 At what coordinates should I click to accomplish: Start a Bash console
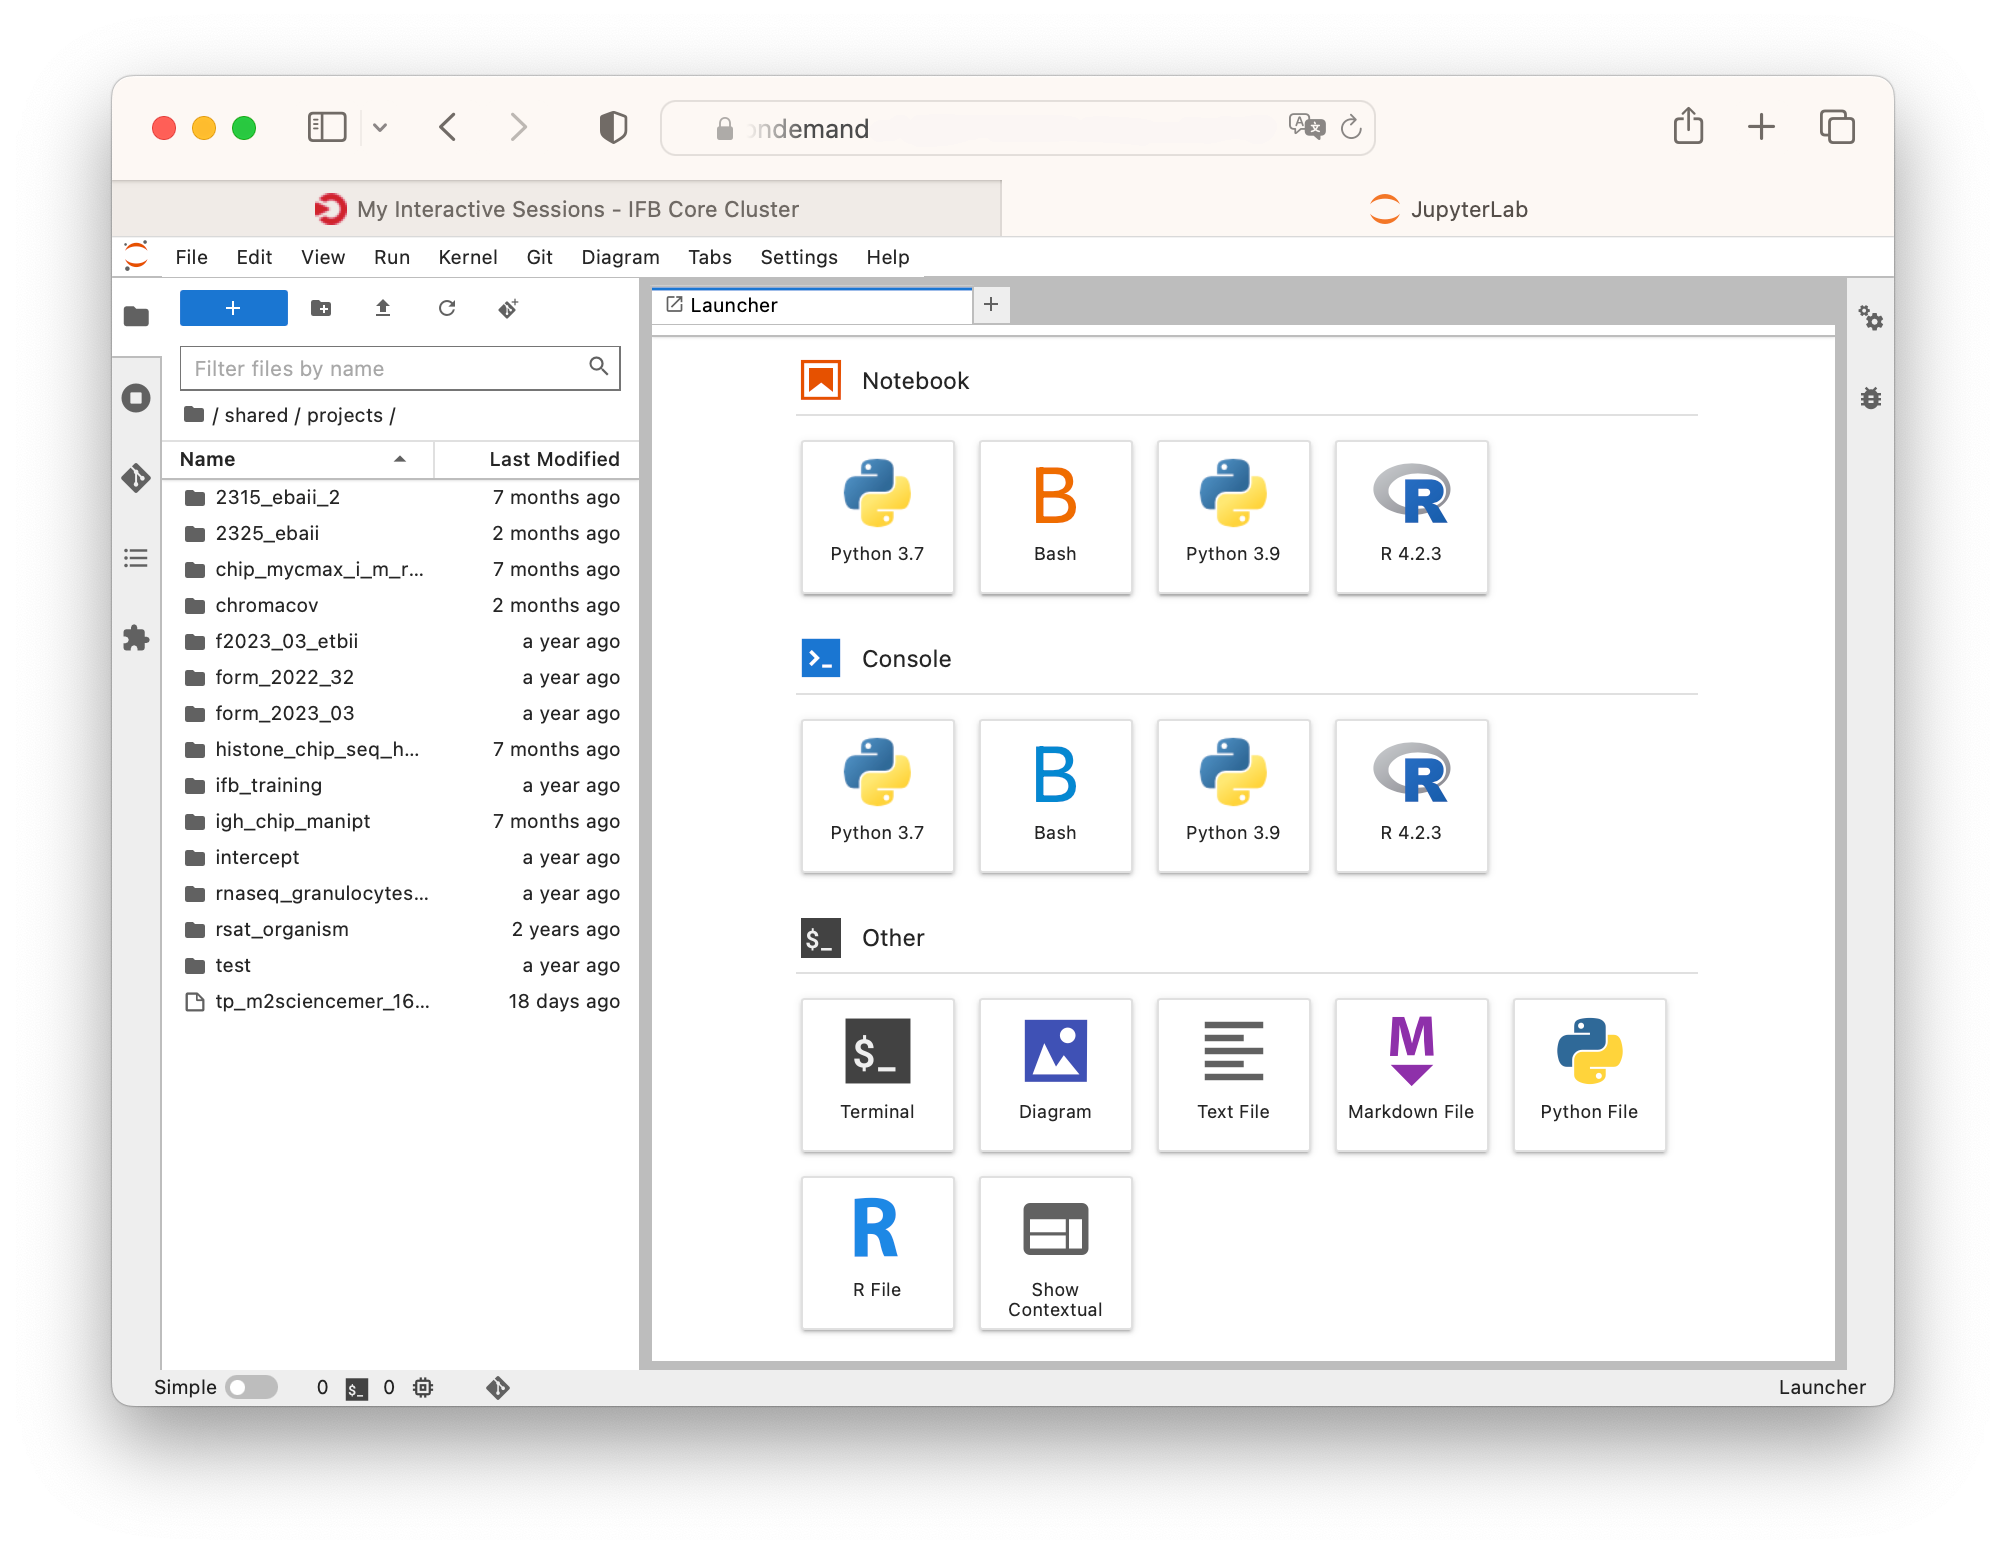pos(1055,796)
